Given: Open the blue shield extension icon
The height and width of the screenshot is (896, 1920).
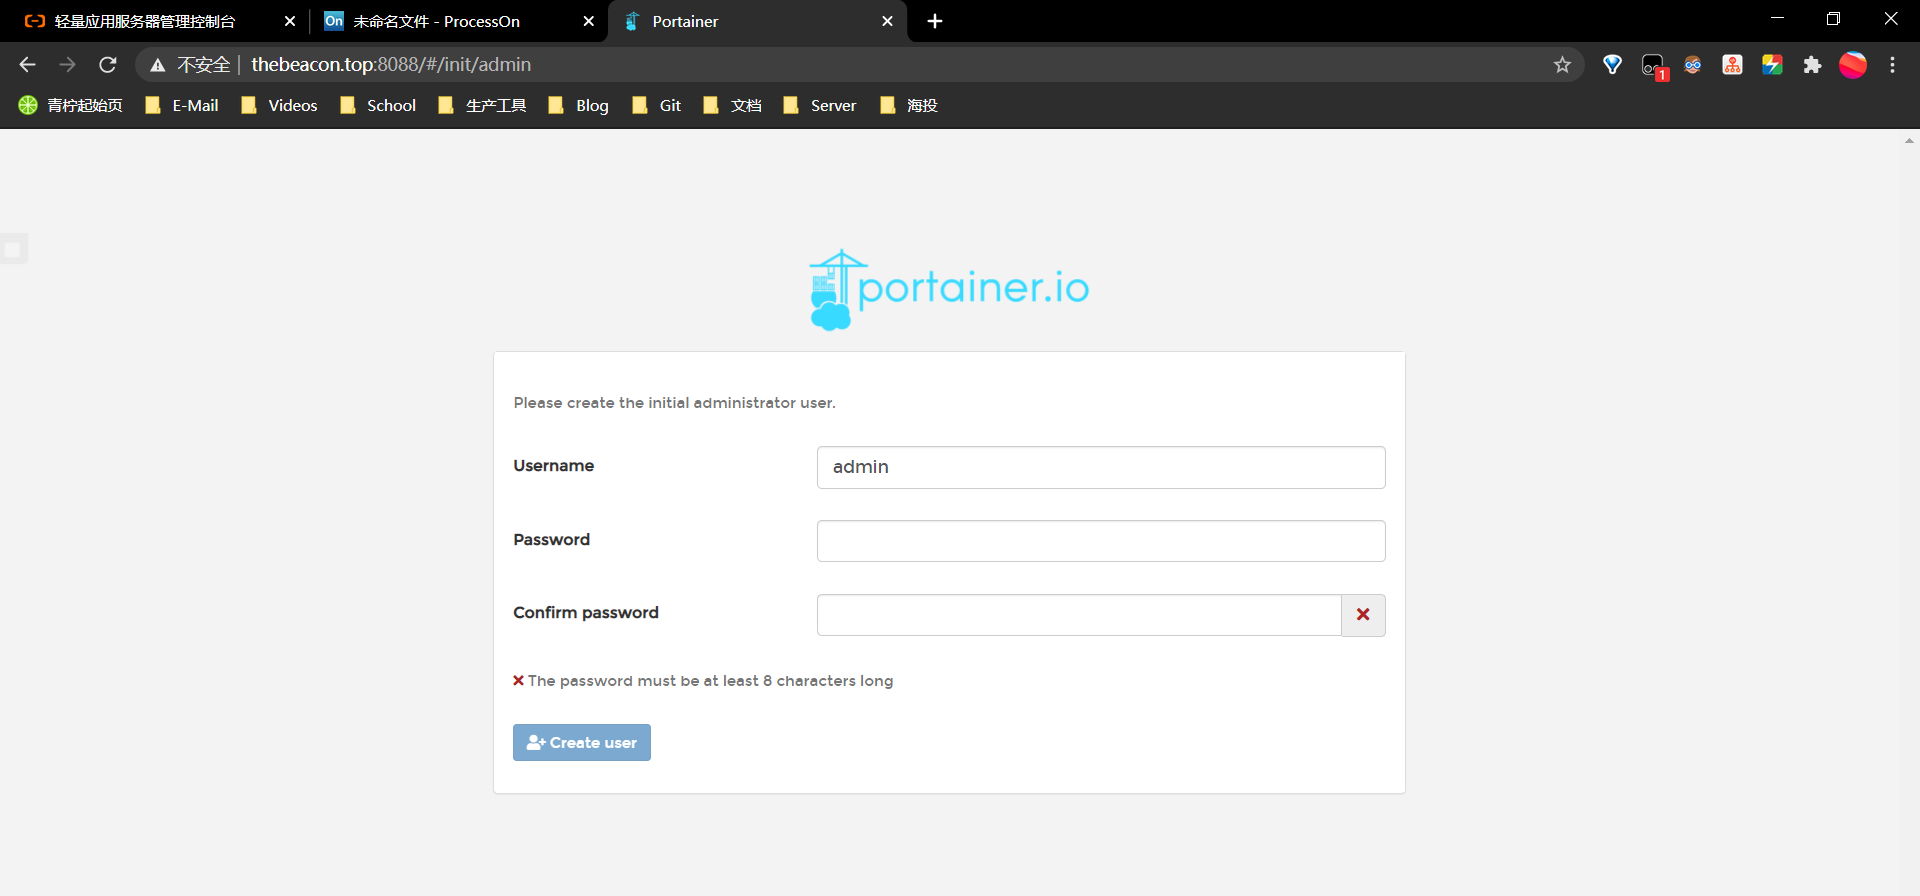Looking at the screenshot, I should (x=1612, y=65).
